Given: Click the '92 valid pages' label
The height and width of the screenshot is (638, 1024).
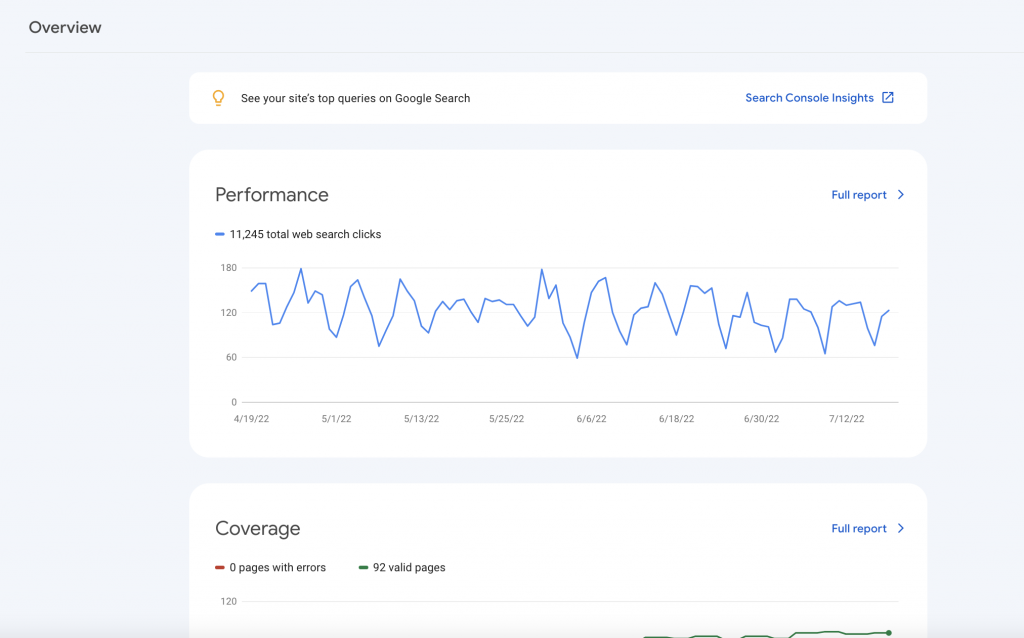Looking at the screenshot, I should (409, 567).
